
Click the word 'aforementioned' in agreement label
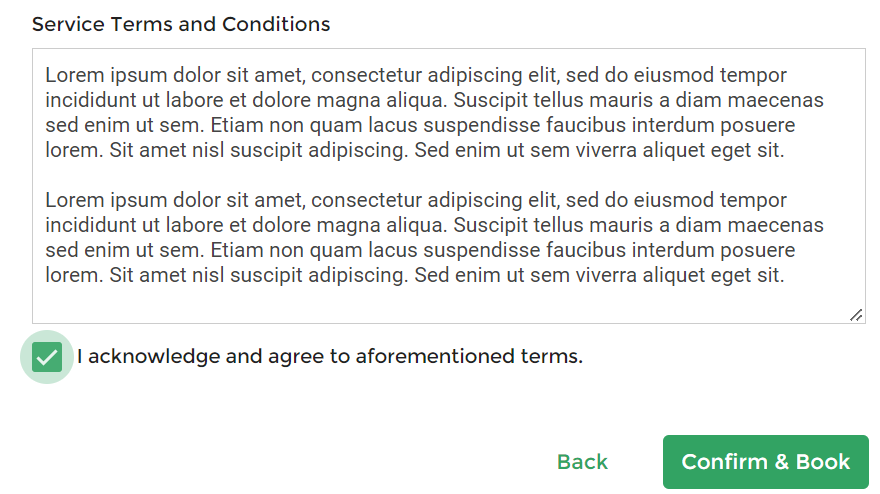pyautogui.click(x=434, y=356)
